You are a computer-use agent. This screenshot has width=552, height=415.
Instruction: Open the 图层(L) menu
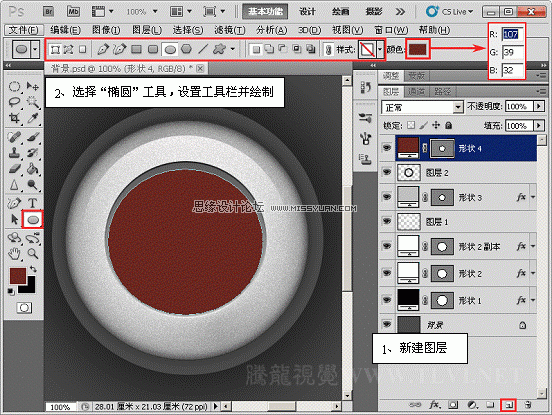147,30
